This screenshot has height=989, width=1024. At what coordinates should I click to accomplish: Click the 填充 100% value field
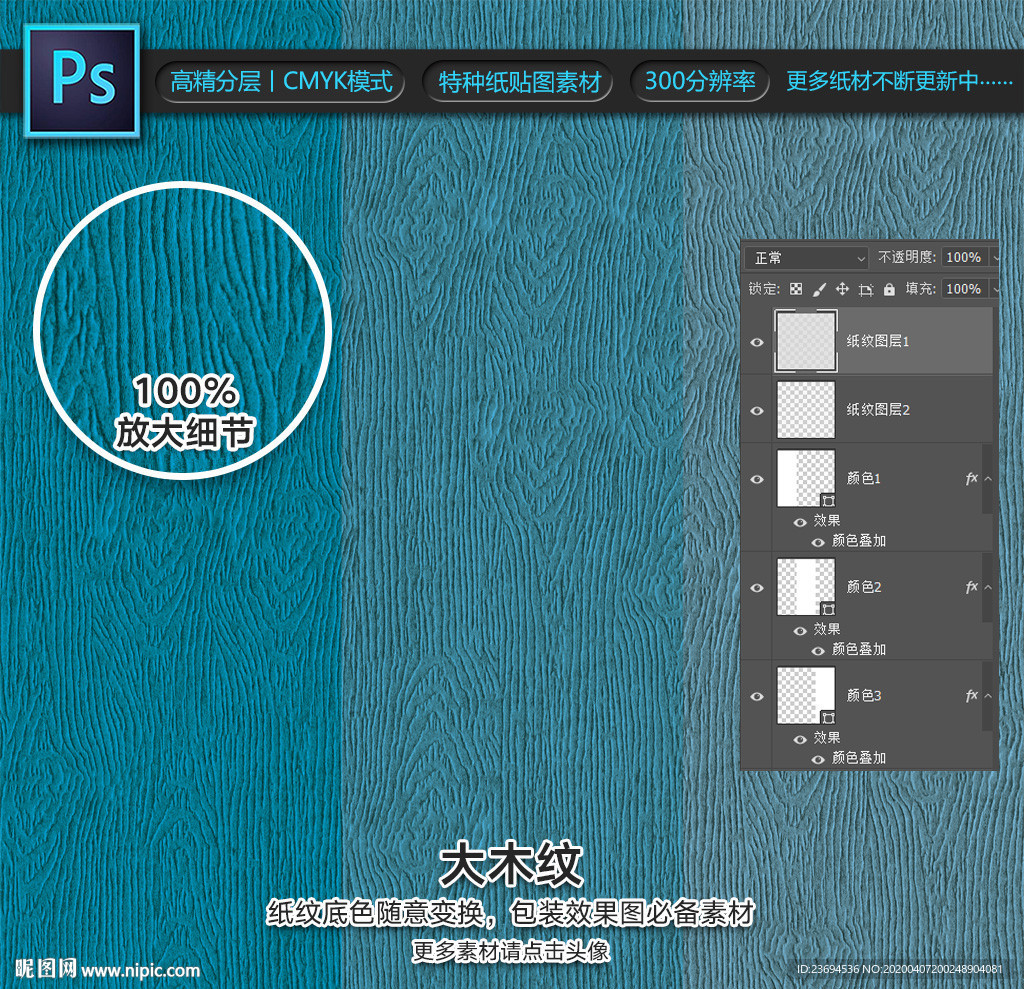(x=965, y=289)
